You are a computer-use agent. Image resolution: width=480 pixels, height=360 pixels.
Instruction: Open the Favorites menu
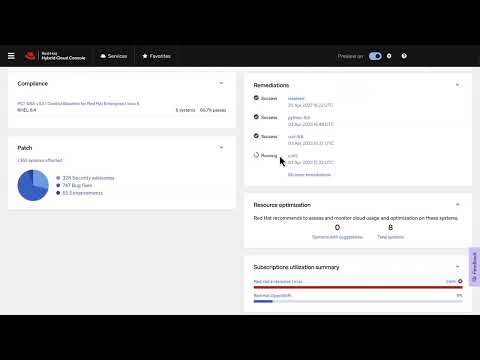(156, 56)
